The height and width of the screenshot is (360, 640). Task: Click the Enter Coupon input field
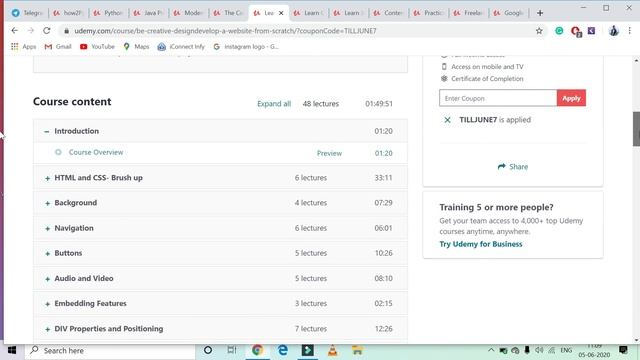pyautogui.click(x=498, y=98)
